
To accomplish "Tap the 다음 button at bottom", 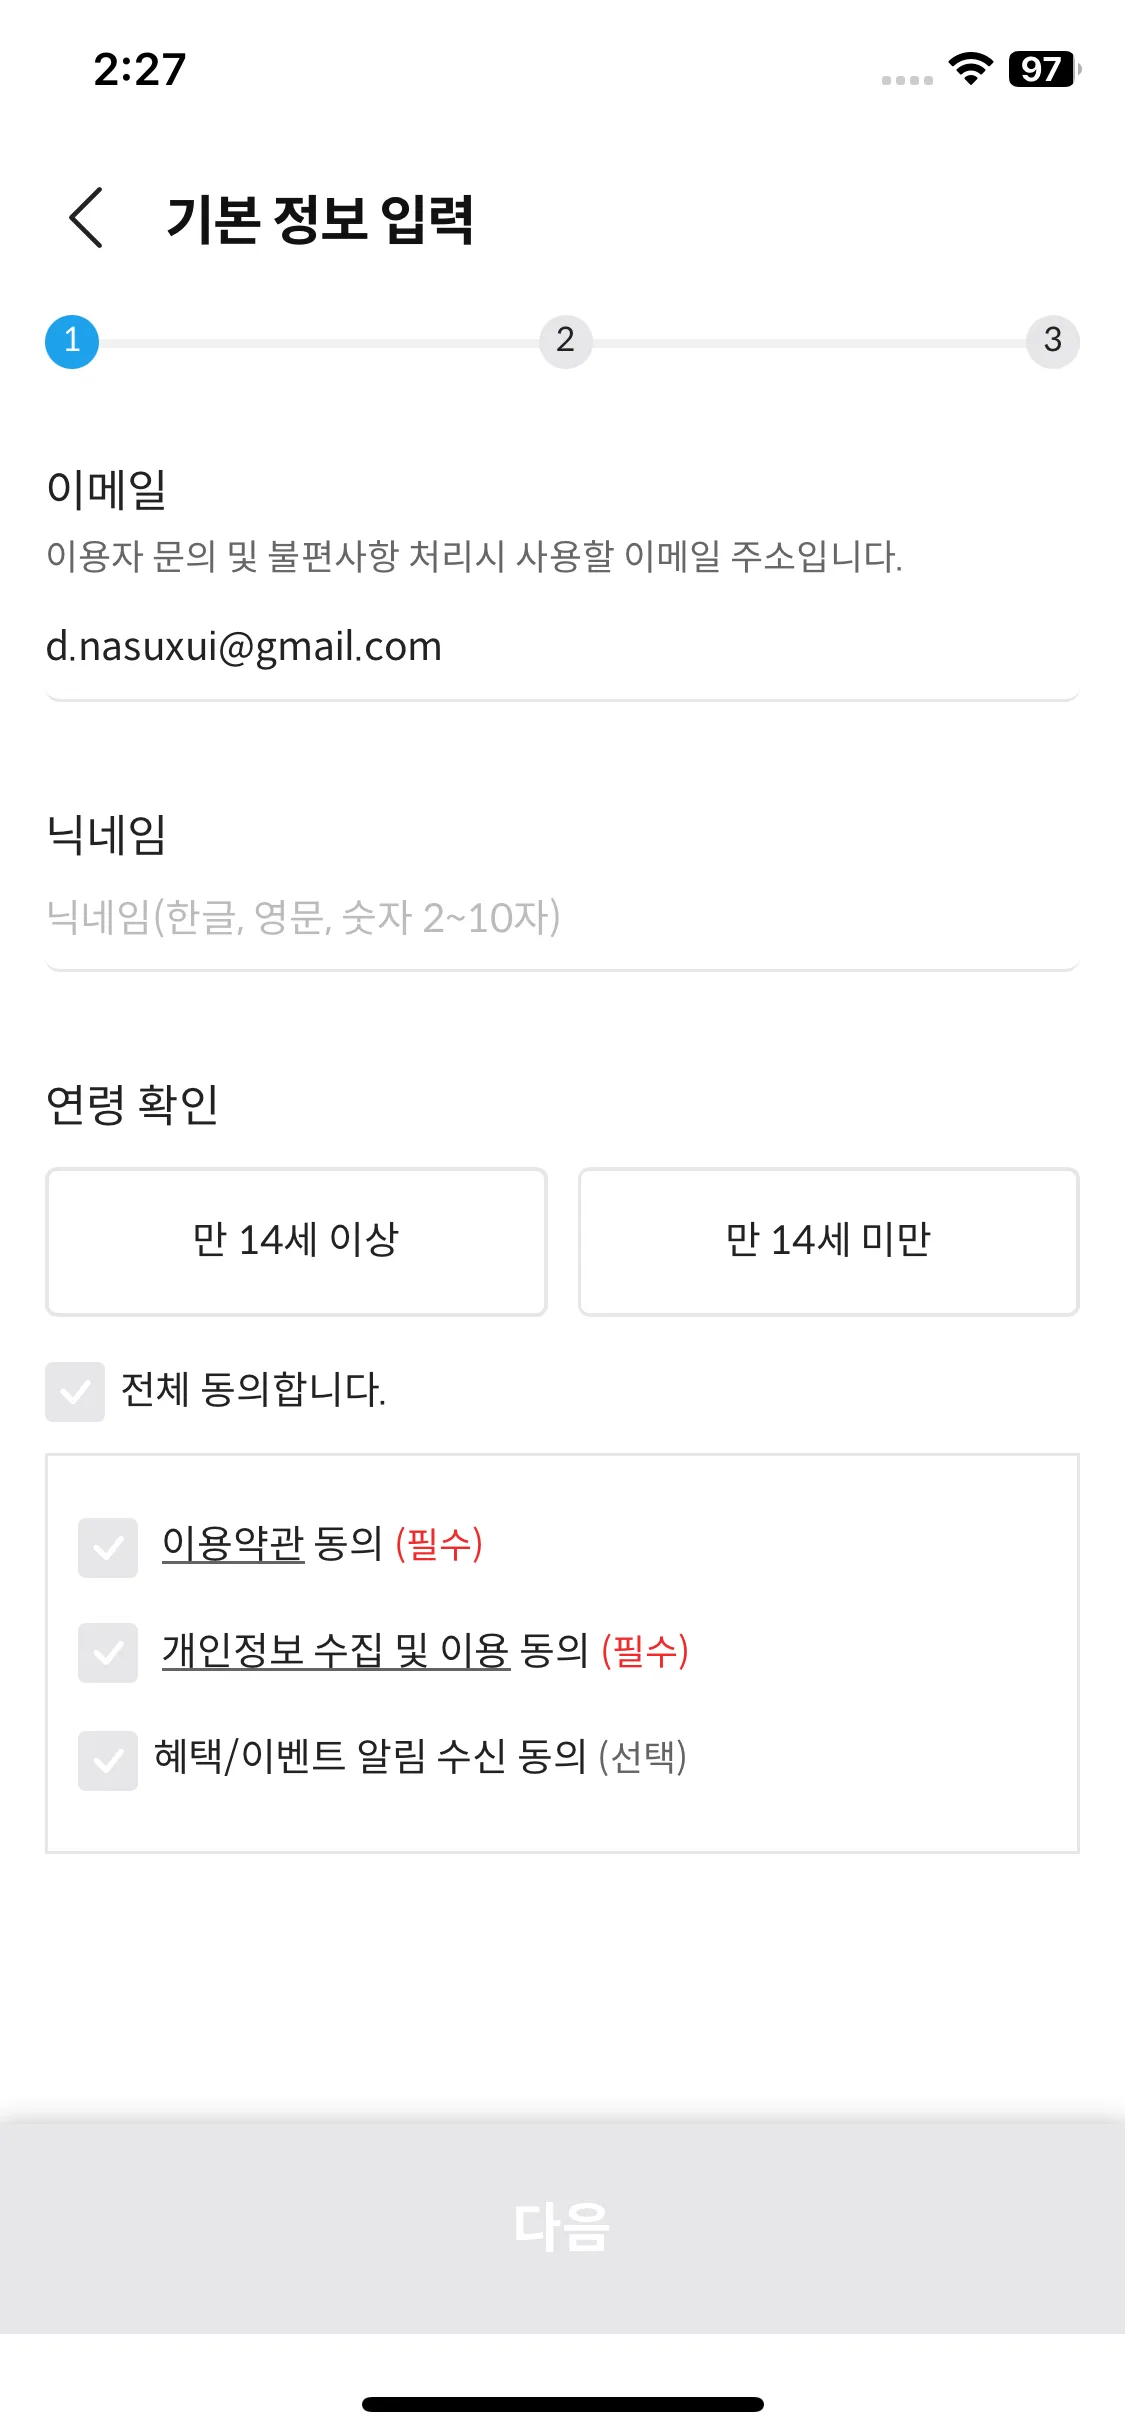I will coord(562,2228).
